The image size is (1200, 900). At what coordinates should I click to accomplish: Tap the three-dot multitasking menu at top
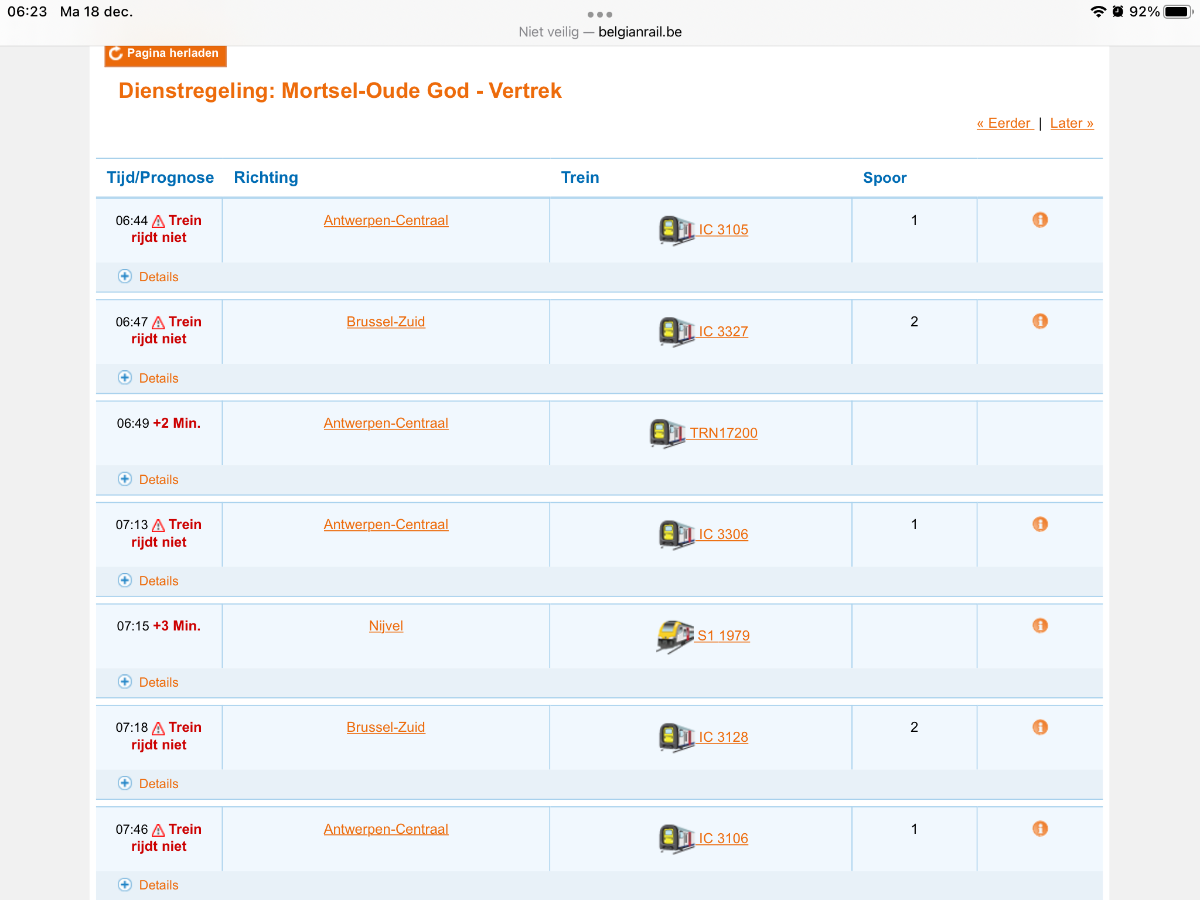point(600,14)
